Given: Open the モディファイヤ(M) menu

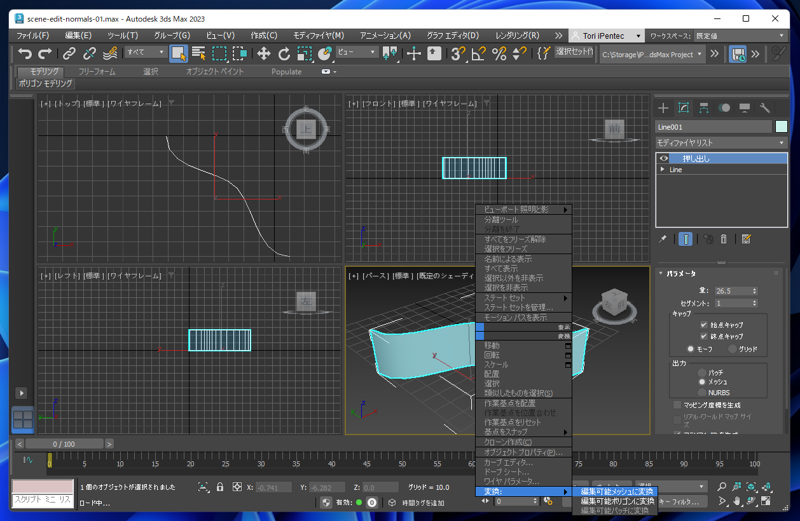Looking at the screenshot, I should pyautogui.click(x=318, y=36).
